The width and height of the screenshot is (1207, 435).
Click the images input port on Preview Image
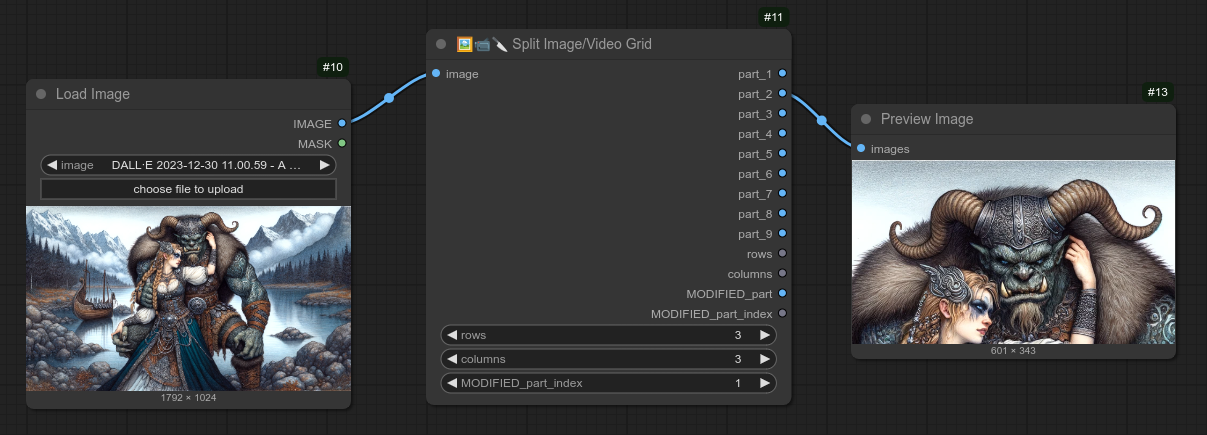pos(861,149)
